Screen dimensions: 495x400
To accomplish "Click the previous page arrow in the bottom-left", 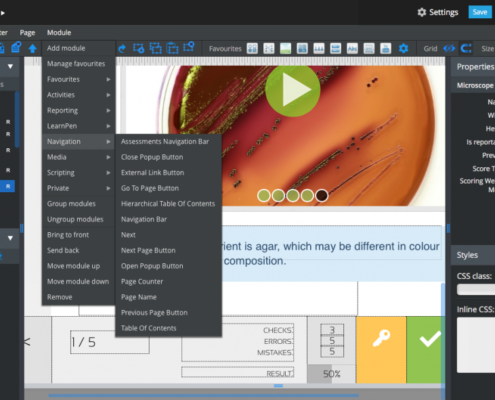I will tap(27, 342).
